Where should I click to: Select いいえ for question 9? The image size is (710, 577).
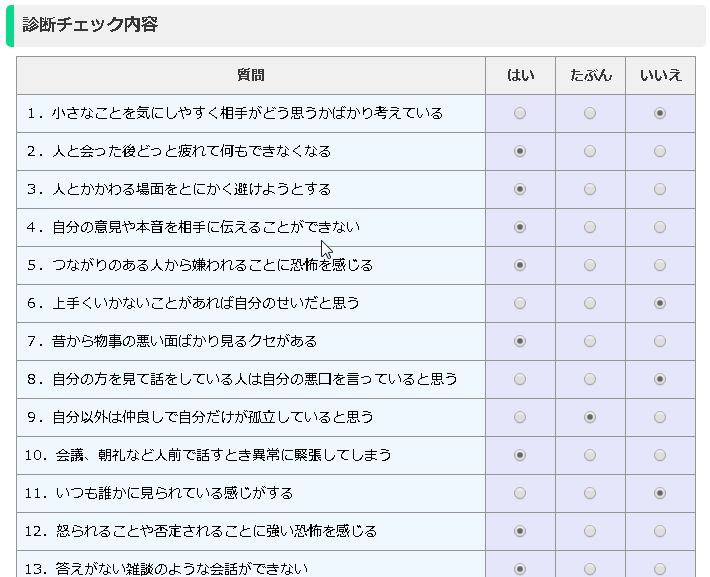pos(660,417)
